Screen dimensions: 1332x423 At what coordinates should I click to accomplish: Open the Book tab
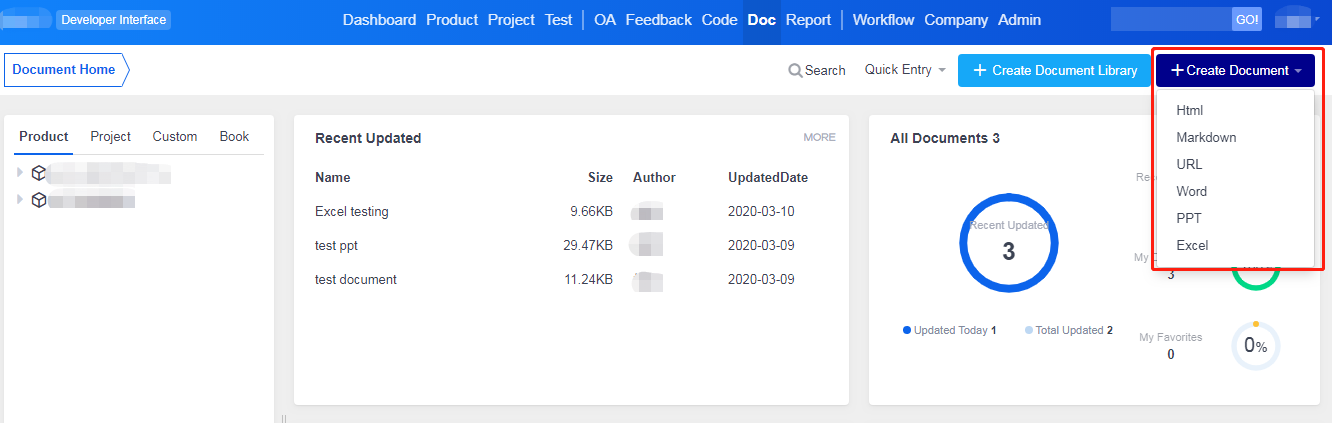(x=234, y=136)
